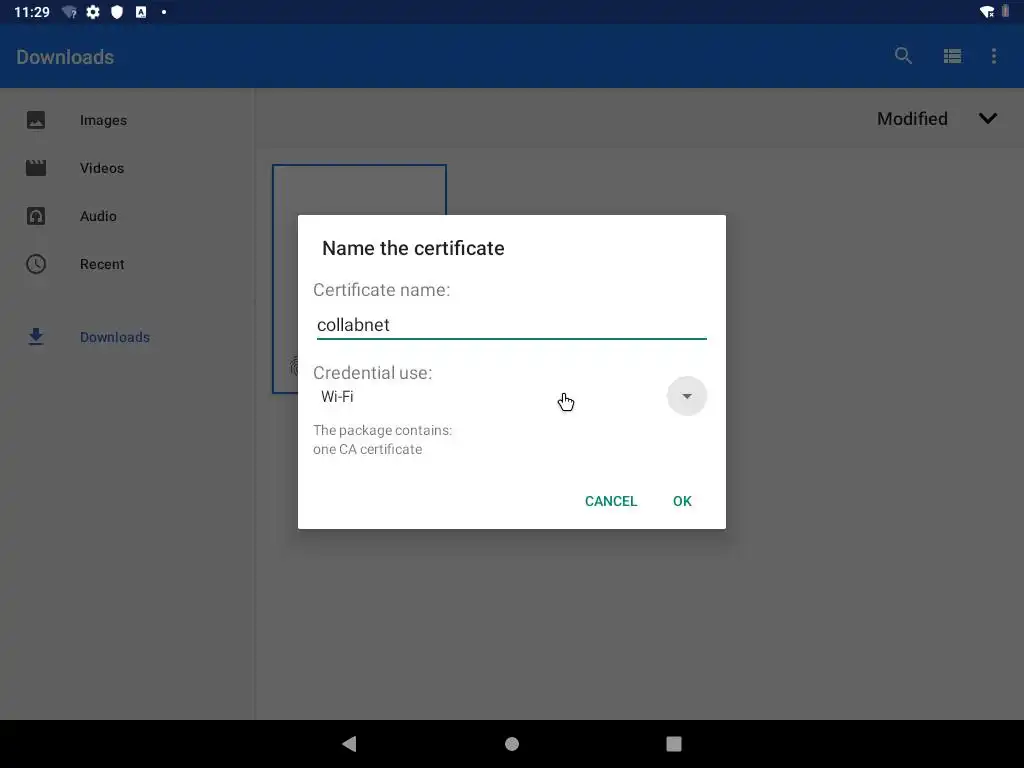Image resolution: width=1024 pixels, height=768 pixels.
Task: Tap the keyboard 'A' status icon
Action: pos(141,12)
